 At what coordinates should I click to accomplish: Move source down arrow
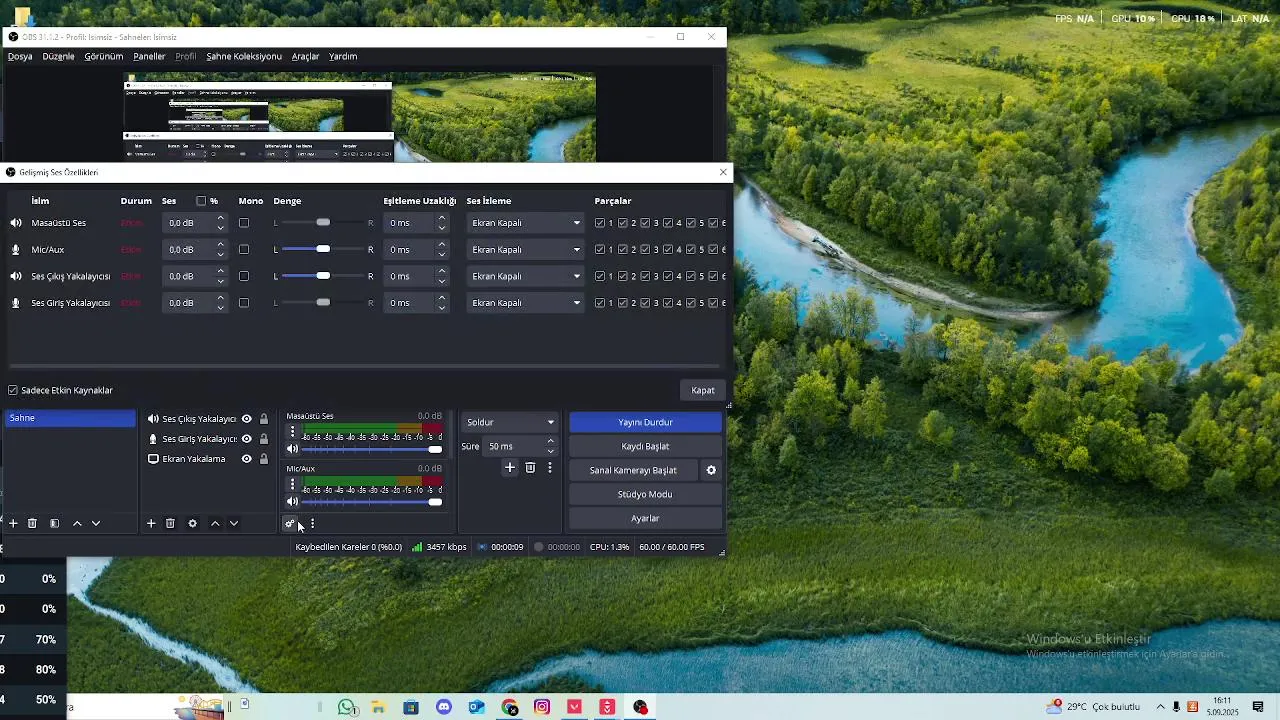[x=234, y=523]
